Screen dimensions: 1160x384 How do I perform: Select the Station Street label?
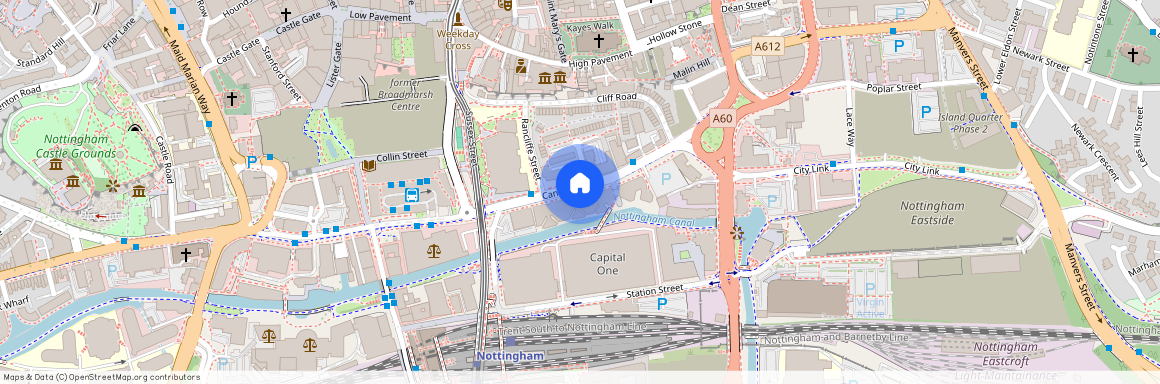(x=655, y=291)
